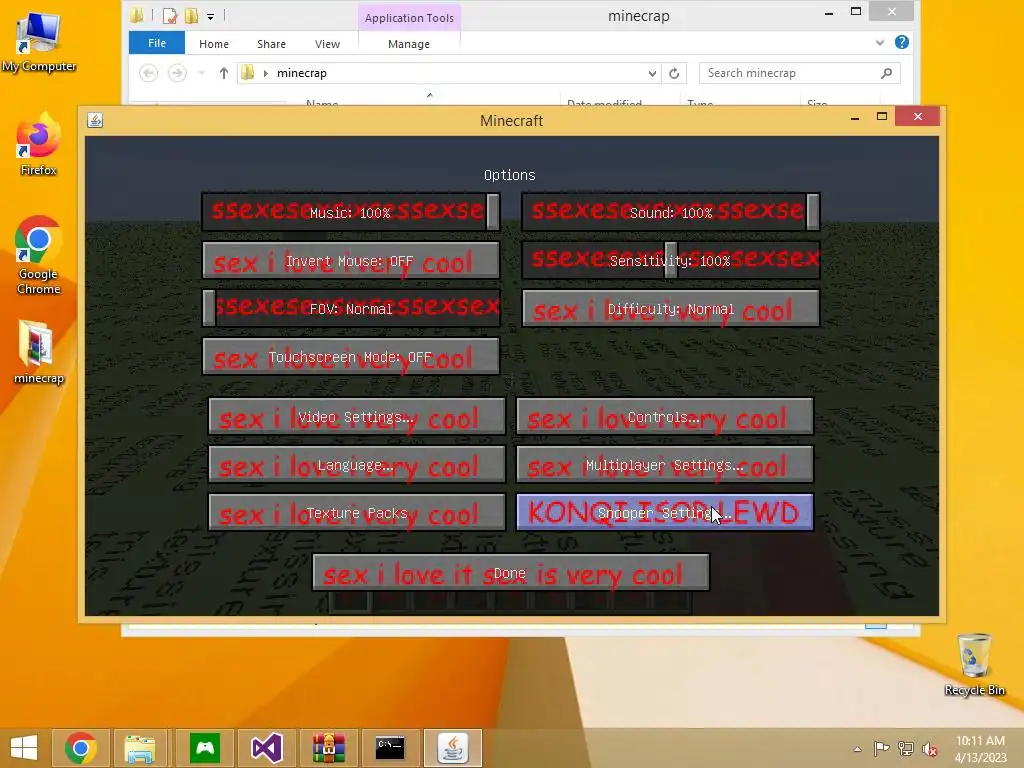
Task: Open My Computer desktop icon
Action: pyautogui.click(x=39, y=42)
